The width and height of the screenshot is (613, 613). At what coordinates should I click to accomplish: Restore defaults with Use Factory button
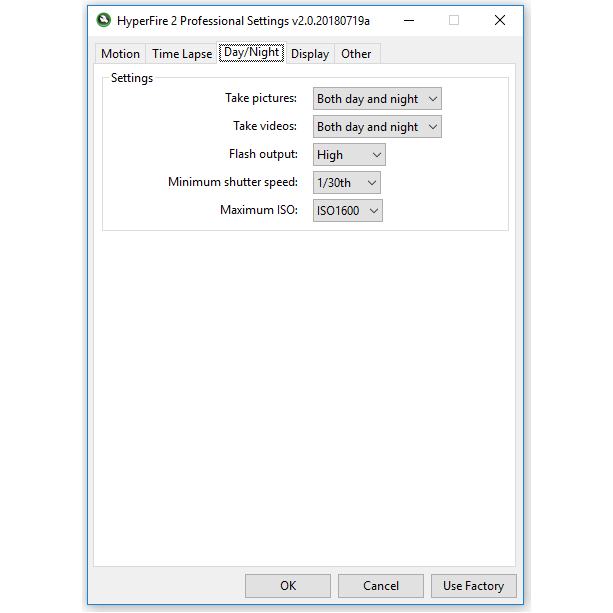pos(473,586)
